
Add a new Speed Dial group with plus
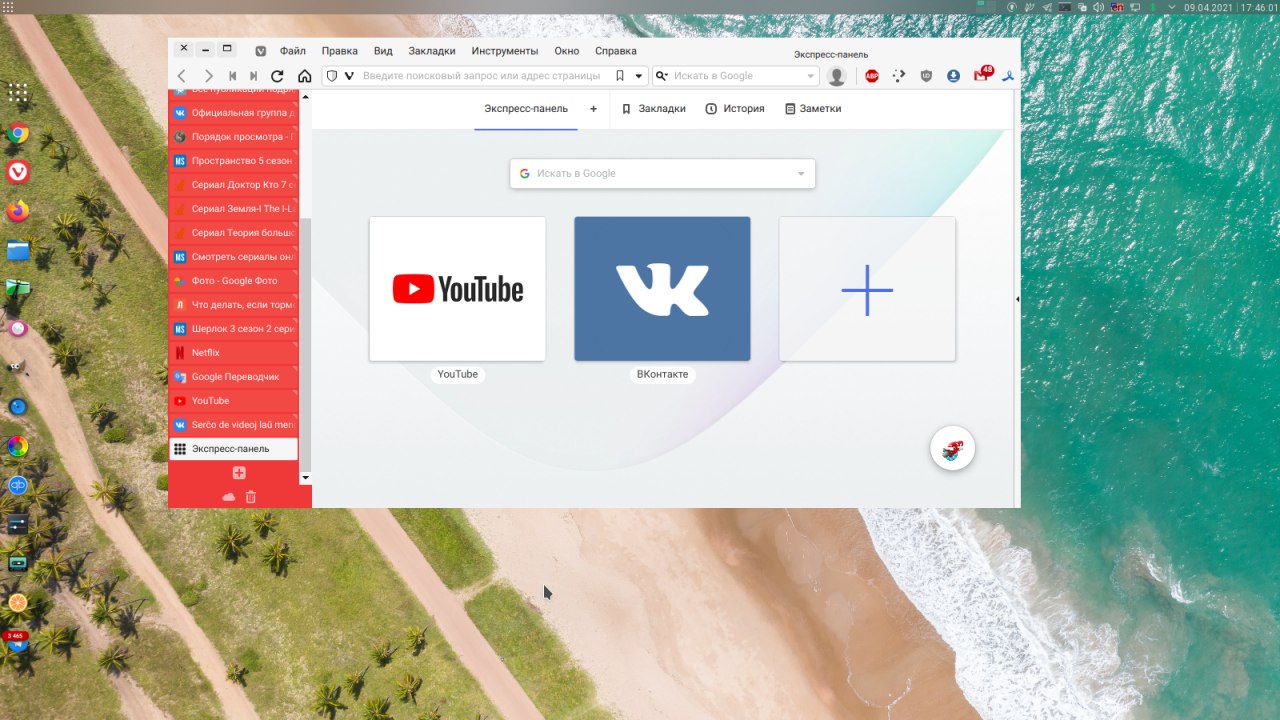pyautogui.click(x=593, y=108)
